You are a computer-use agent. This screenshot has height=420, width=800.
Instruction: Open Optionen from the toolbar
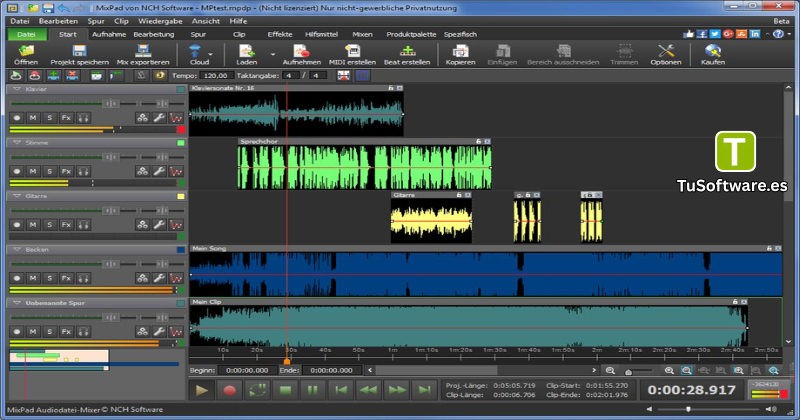[665, 54]
